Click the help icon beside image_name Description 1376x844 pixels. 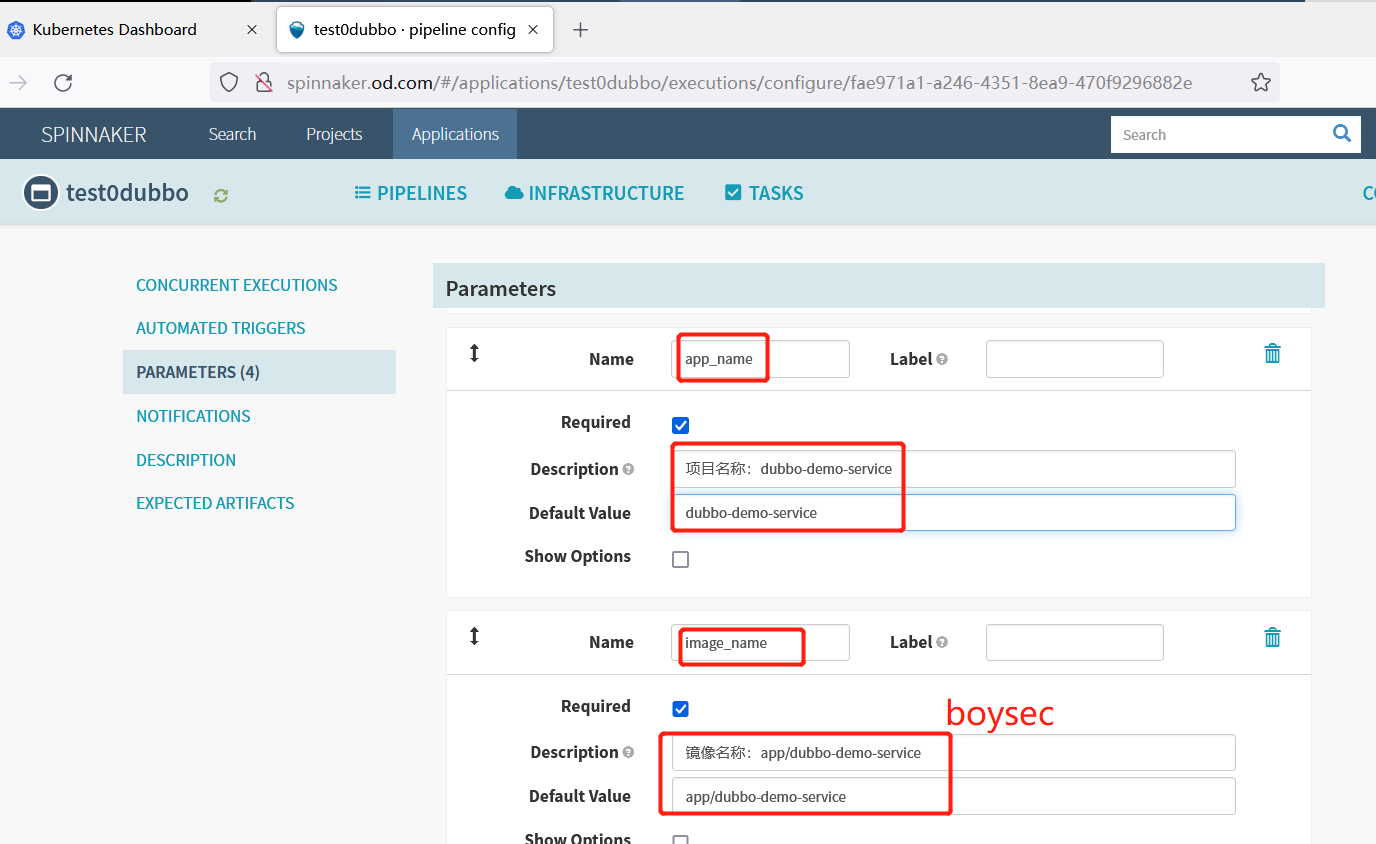click(628, 752)
